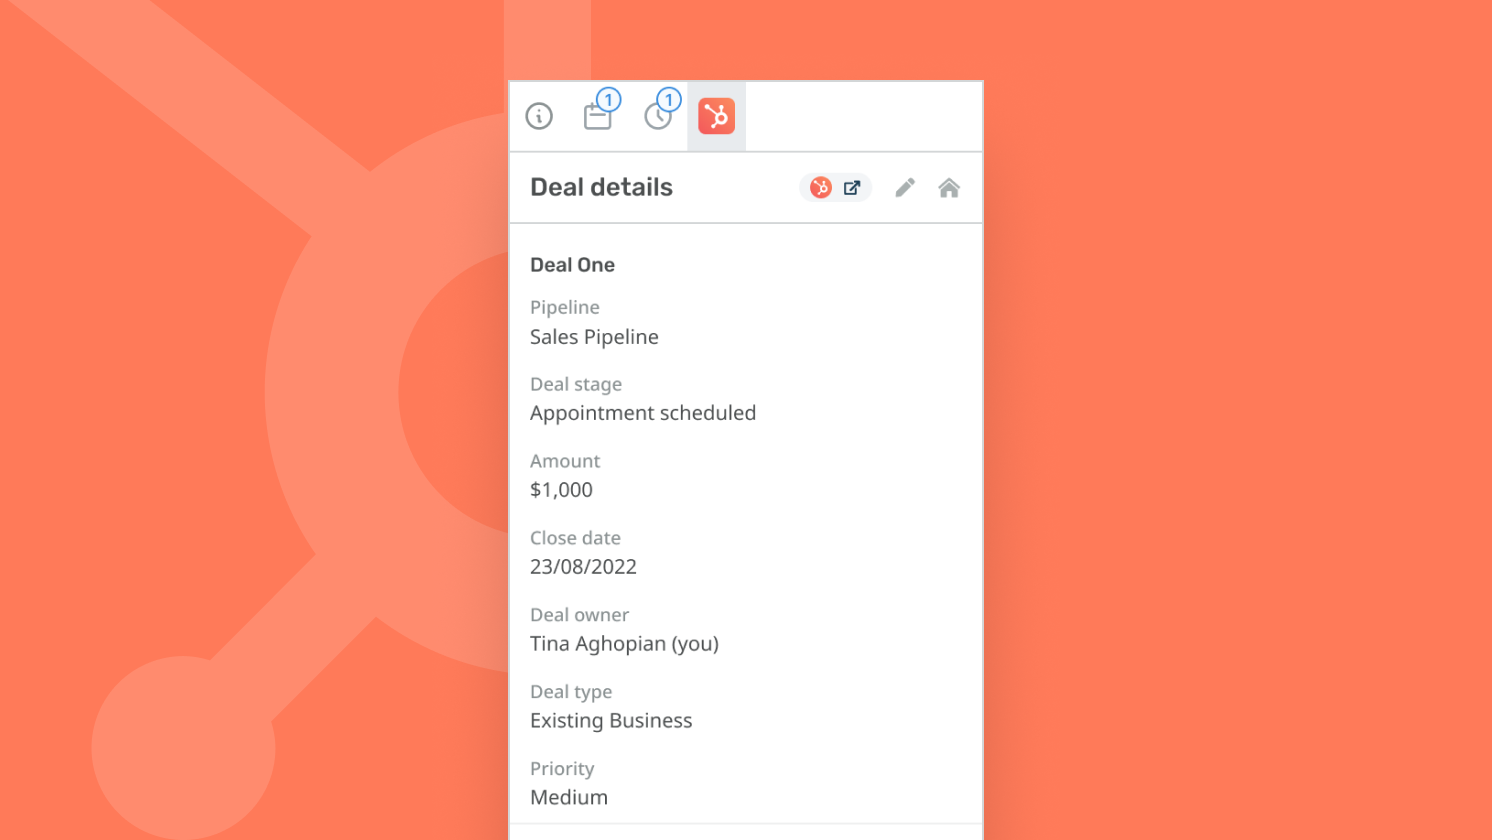Select the Deal One title
The height and width of the screenshot is (840, 1492).
click(572, 264)
